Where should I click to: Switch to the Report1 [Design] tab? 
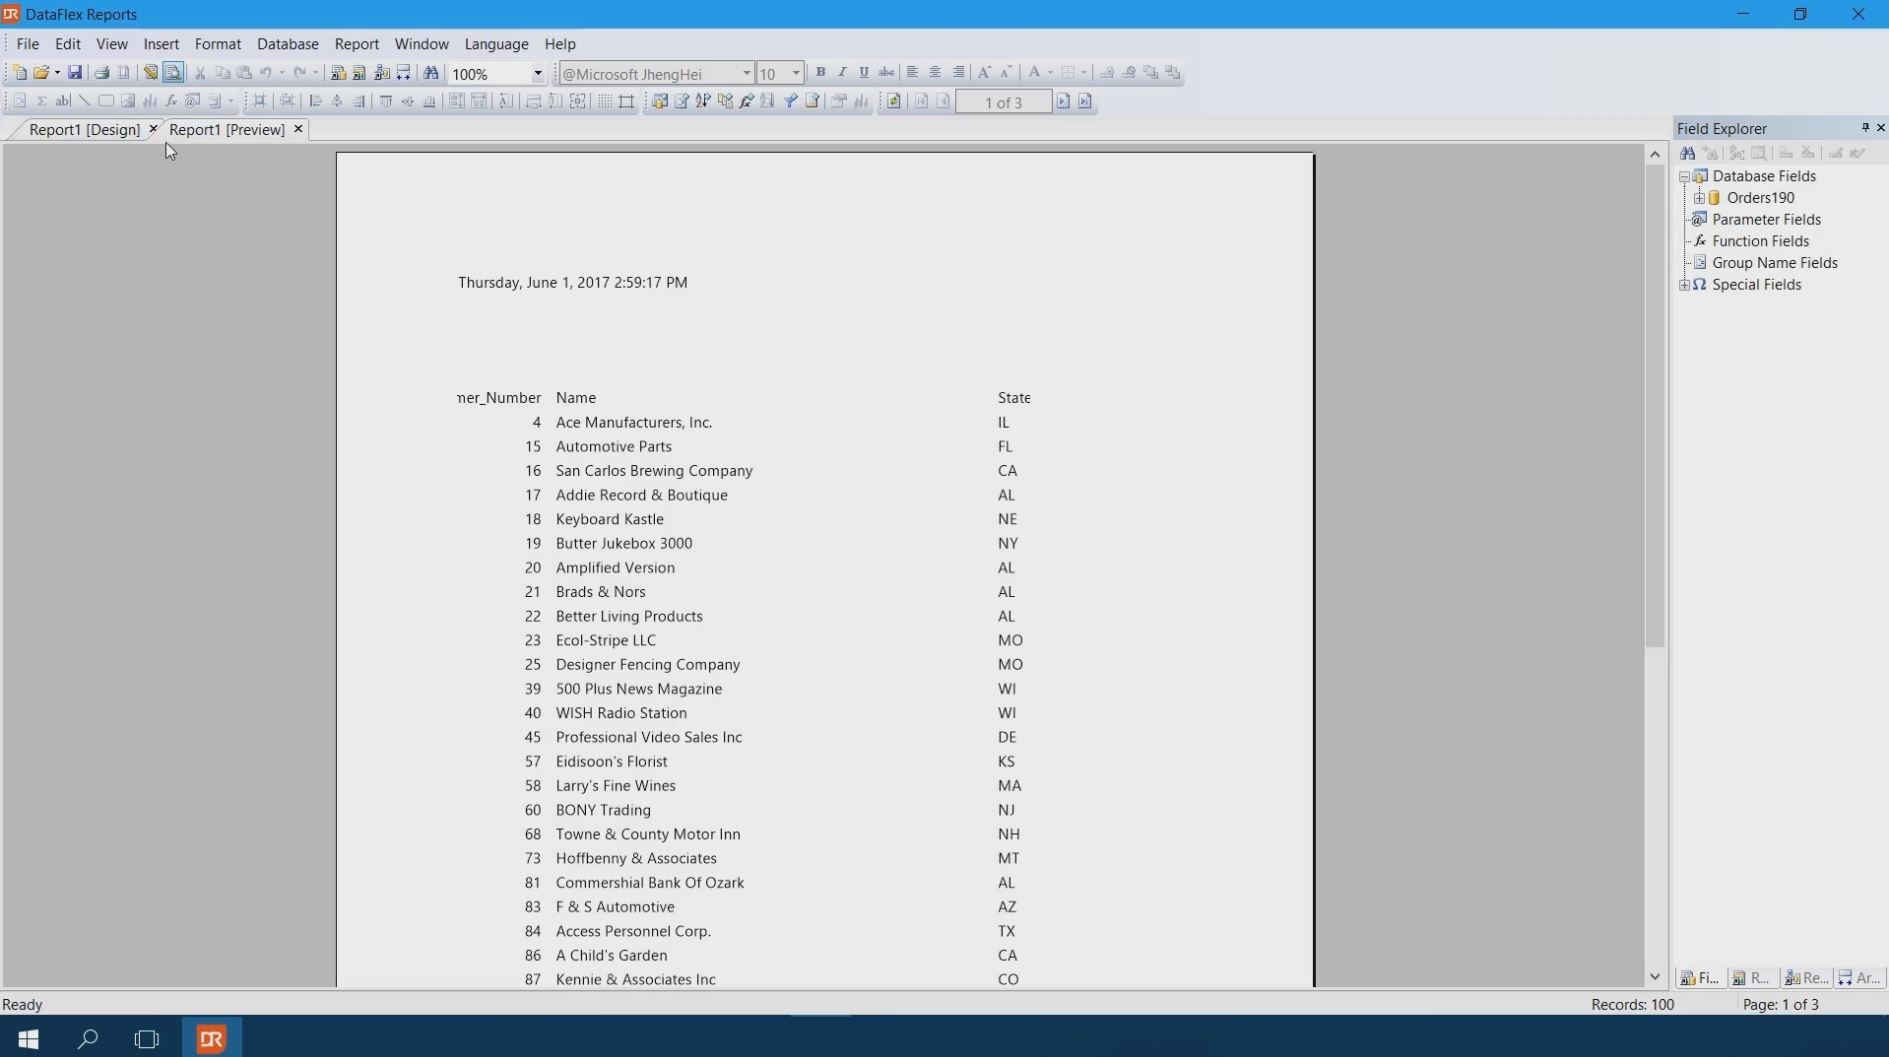click(x=84, y=130)
